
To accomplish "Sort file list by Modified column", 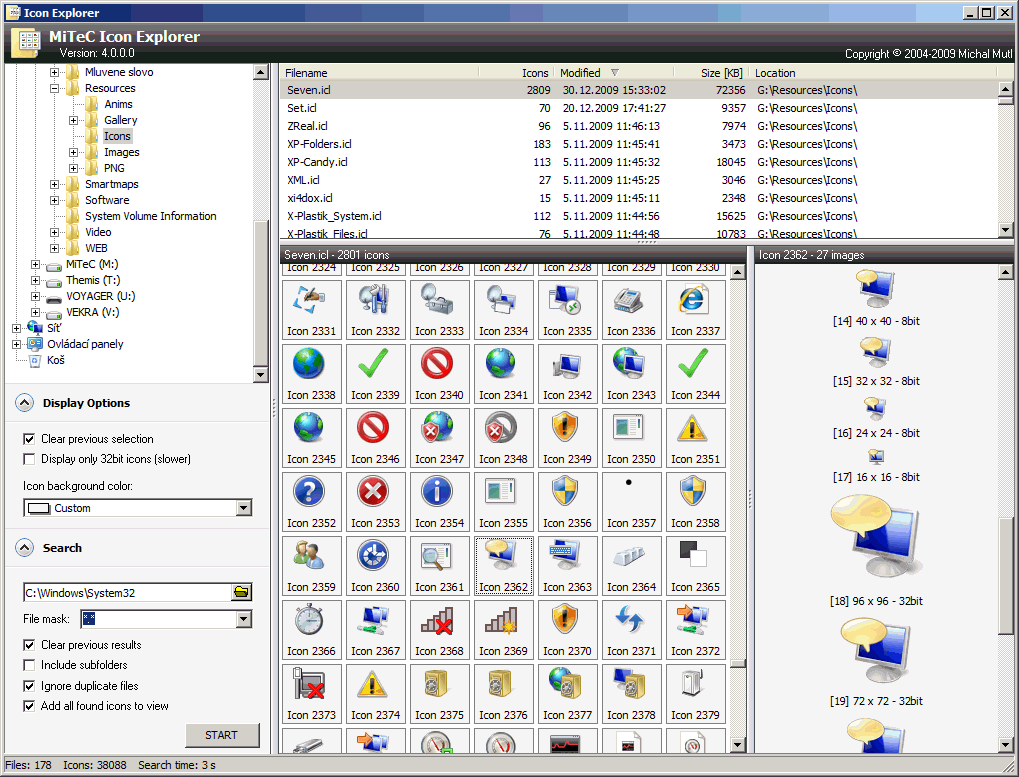I will pyautogui.click(x=581, y=73).
